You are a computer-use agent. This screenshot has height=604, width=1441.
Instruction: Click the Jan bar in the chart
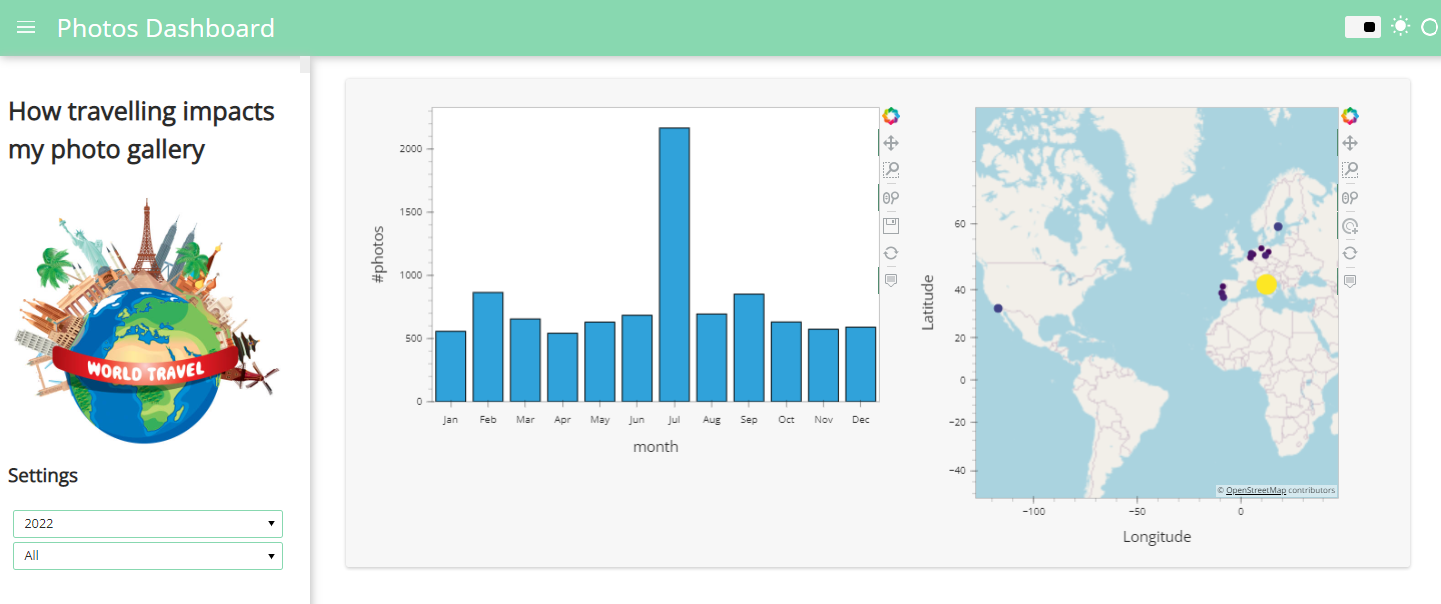coord(450,366)
